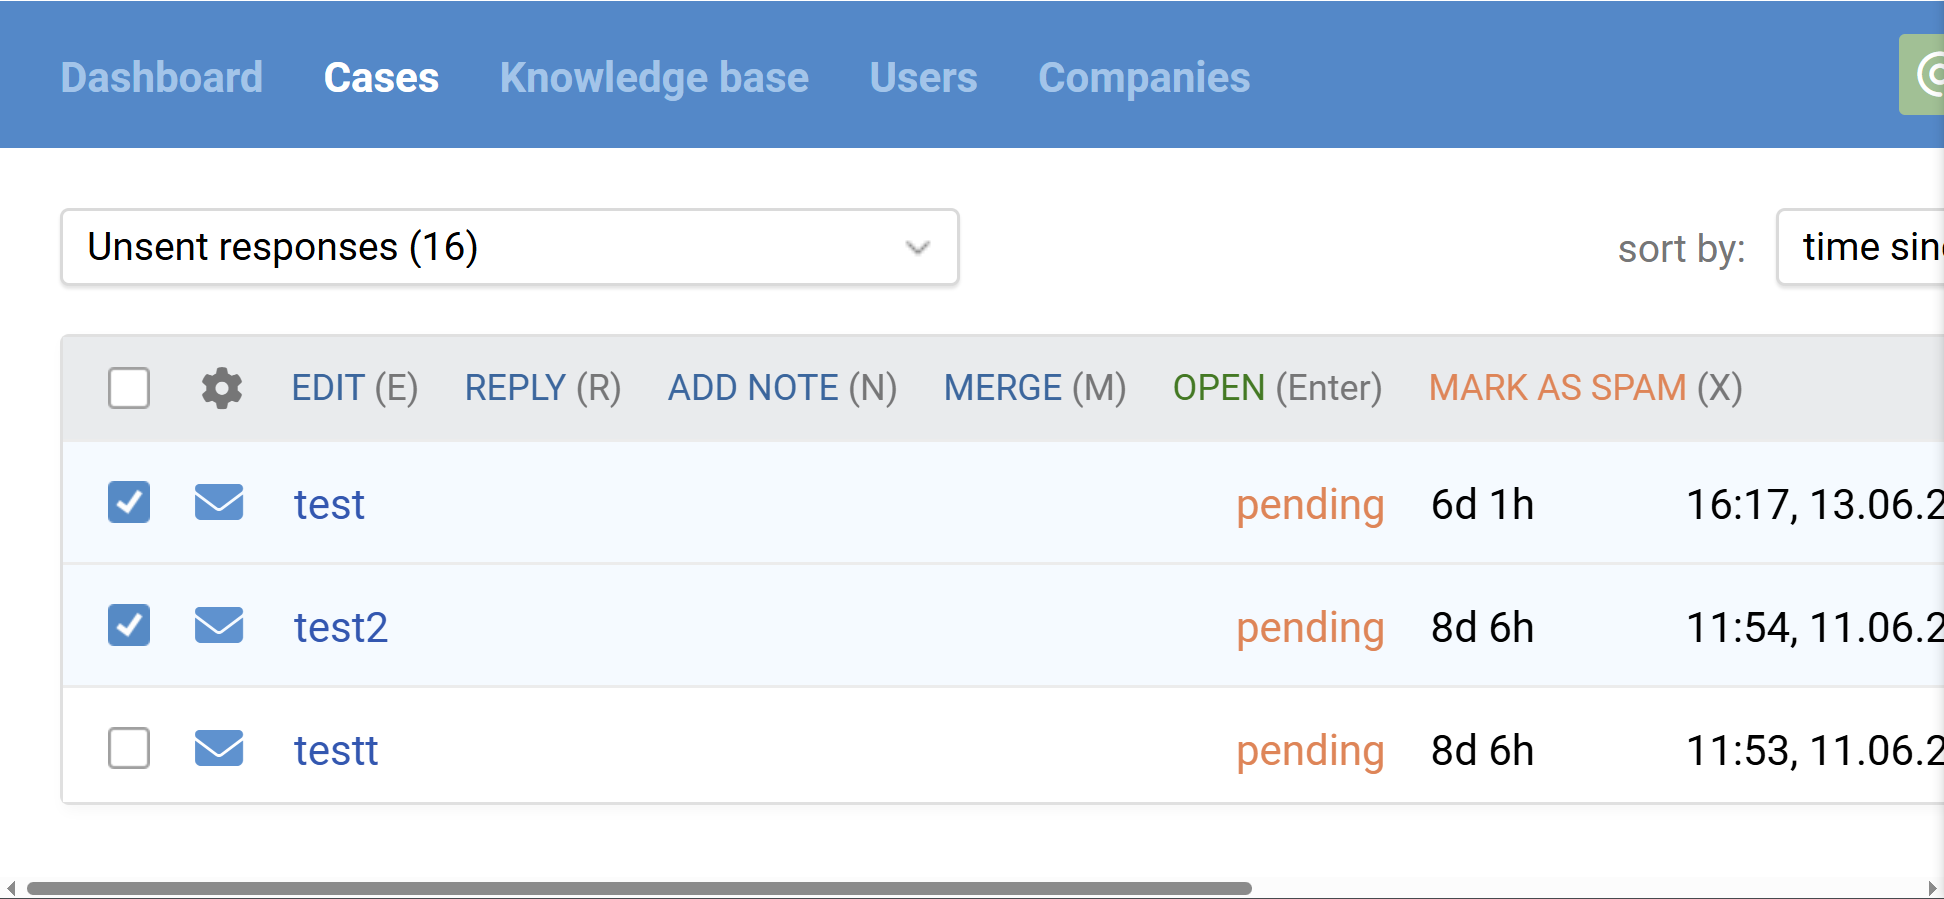The height and width of the screenshot is (899, 1944).
Task: Switch to the Knowledge base tab
Action: (654, 77)
